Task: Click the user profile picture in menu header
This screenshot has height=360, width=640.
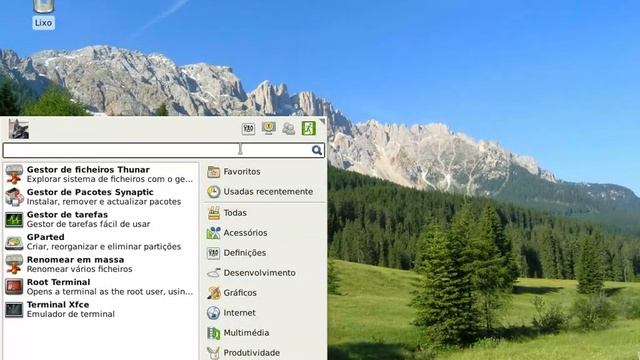Action: pos(19,129)
